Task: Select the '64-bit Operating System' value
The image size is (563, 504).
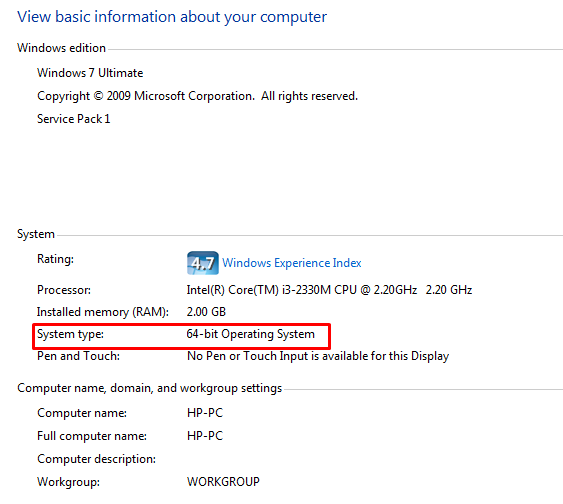Action: click(x=251, y=334)
